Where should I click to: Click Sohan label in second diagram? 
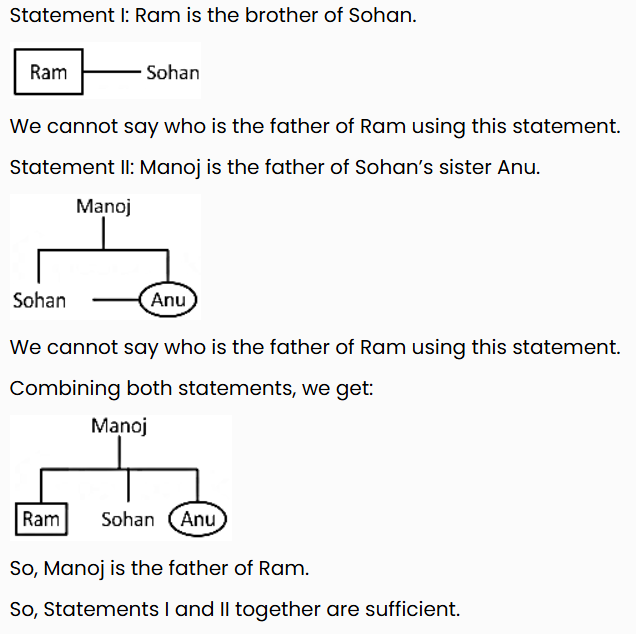tap(39, 301)
